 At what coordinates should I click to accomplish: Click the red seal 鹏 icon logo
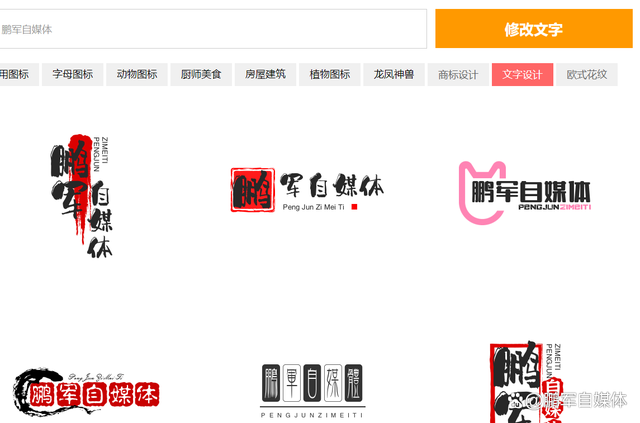tap(251, 188)
